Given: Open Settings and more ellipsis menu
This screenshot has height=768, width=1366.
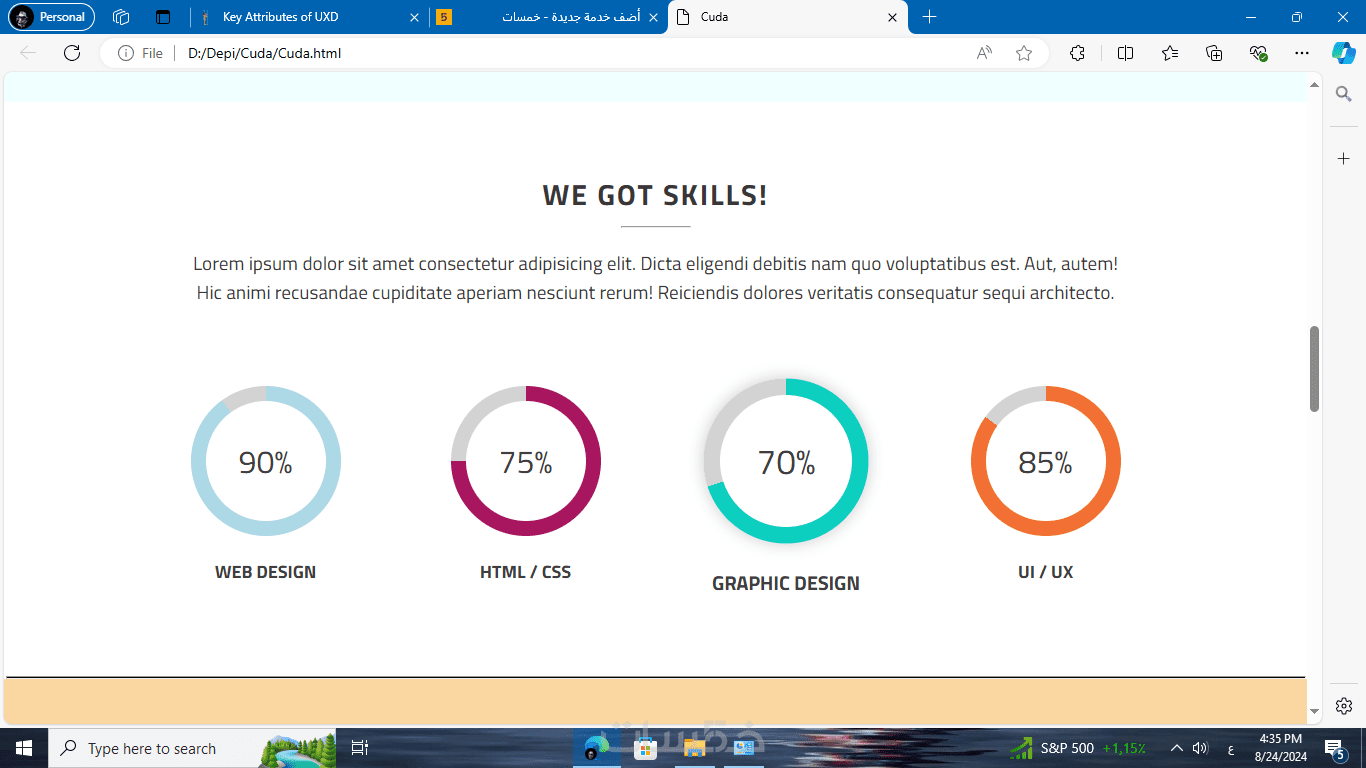Looking at the screenshot, I should 1301,53.
